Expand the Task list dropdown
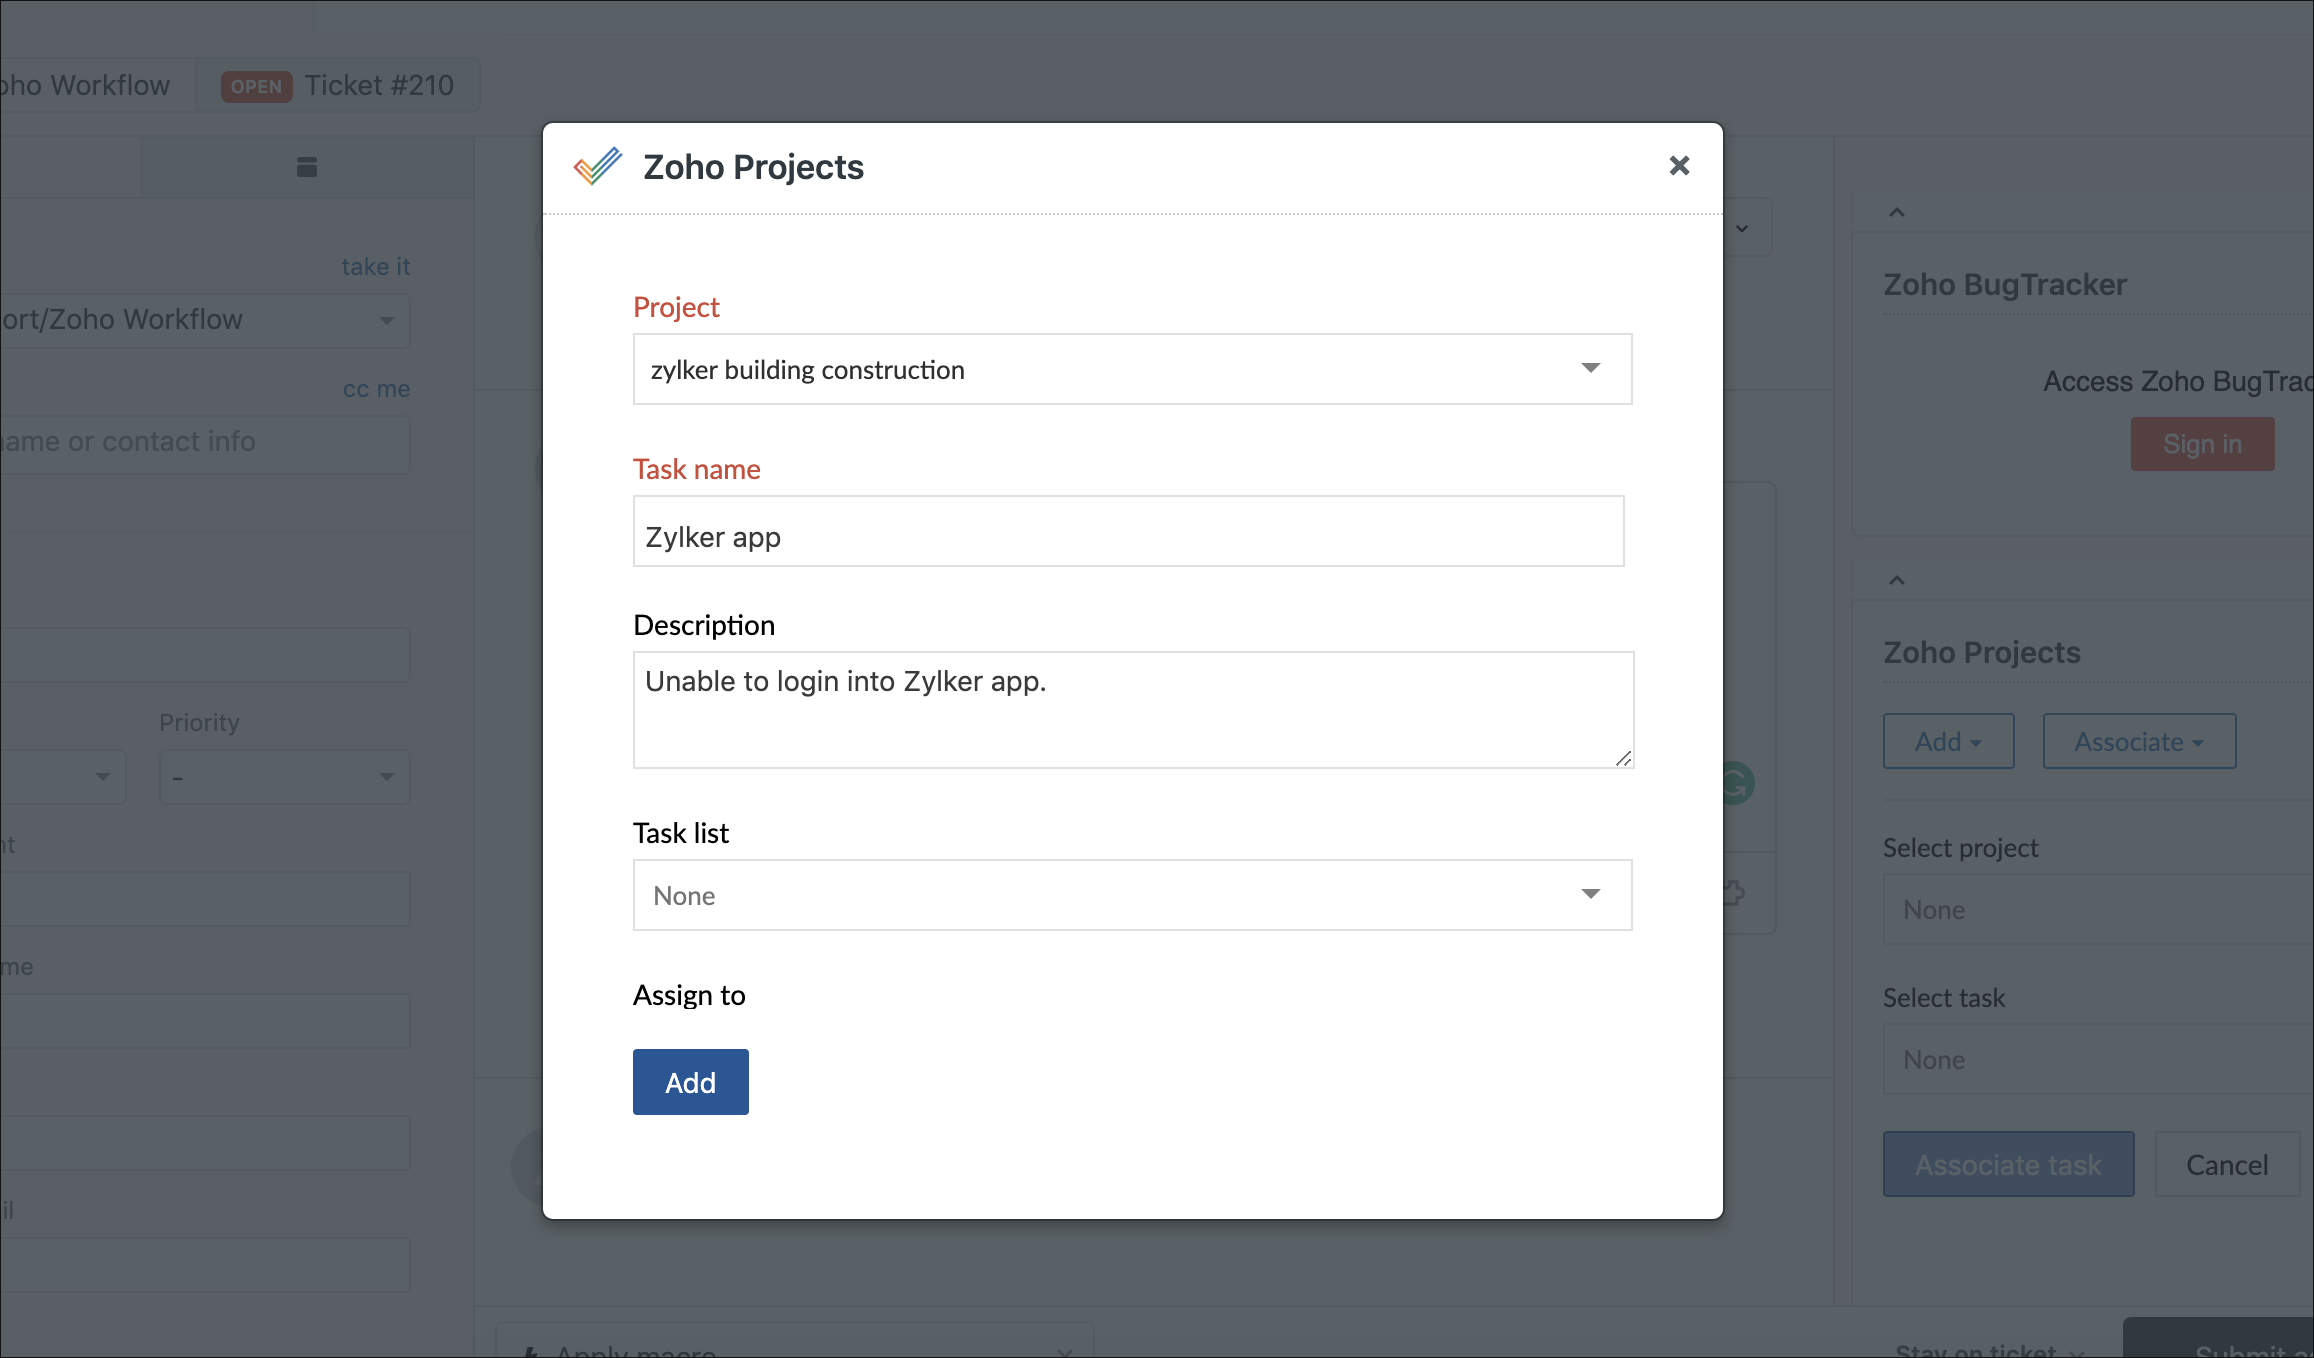Screen dimensions: 2314x1358 pyautogui.click(x=1132, y=896)
